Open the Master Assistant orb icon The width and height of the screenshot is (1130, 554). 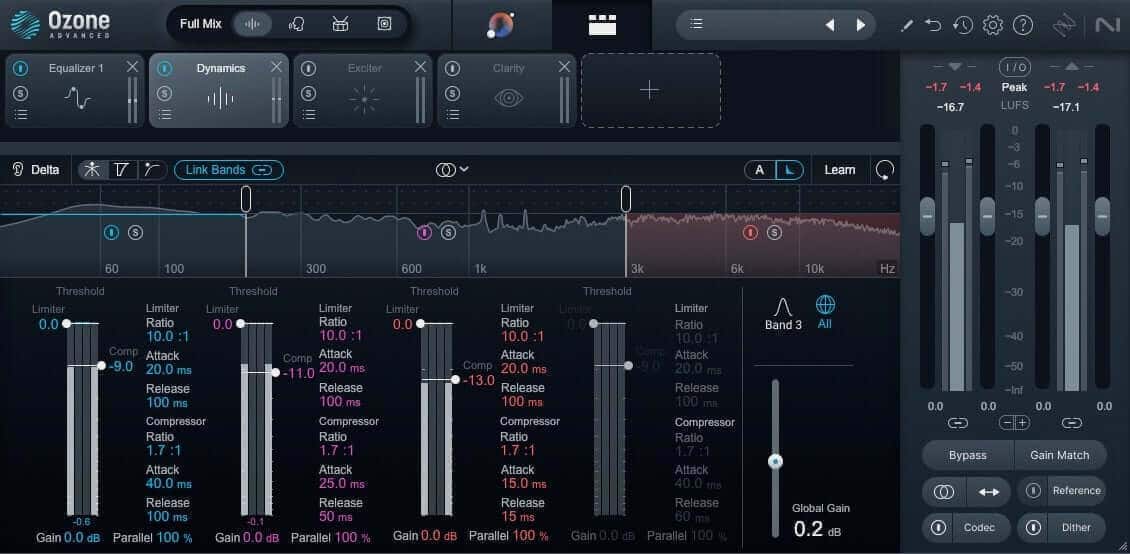501,24
